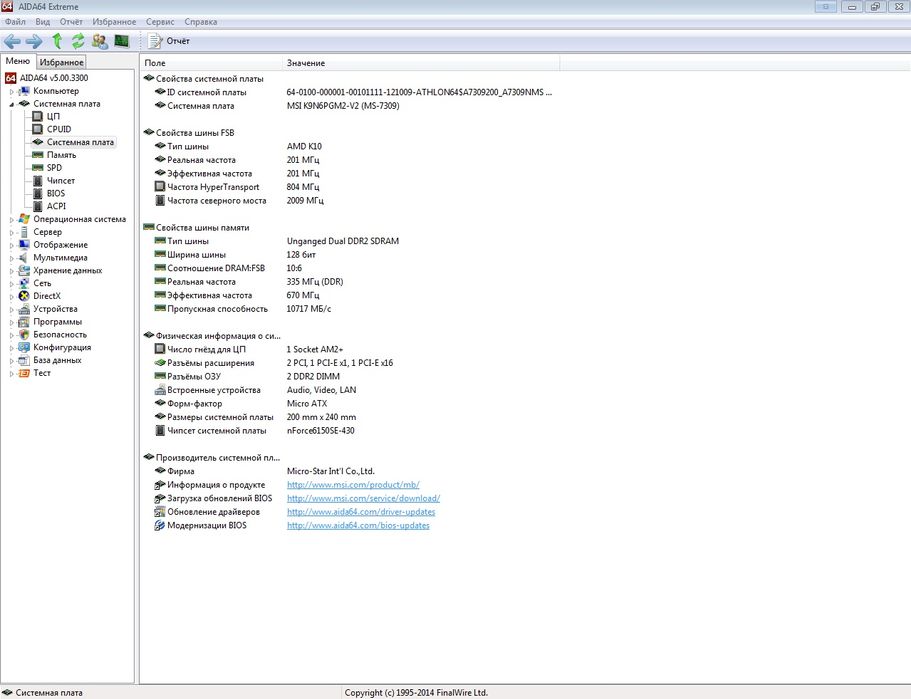Click the Программы icon
Viewport: 911px width, 699px height.
pos(24,322)
